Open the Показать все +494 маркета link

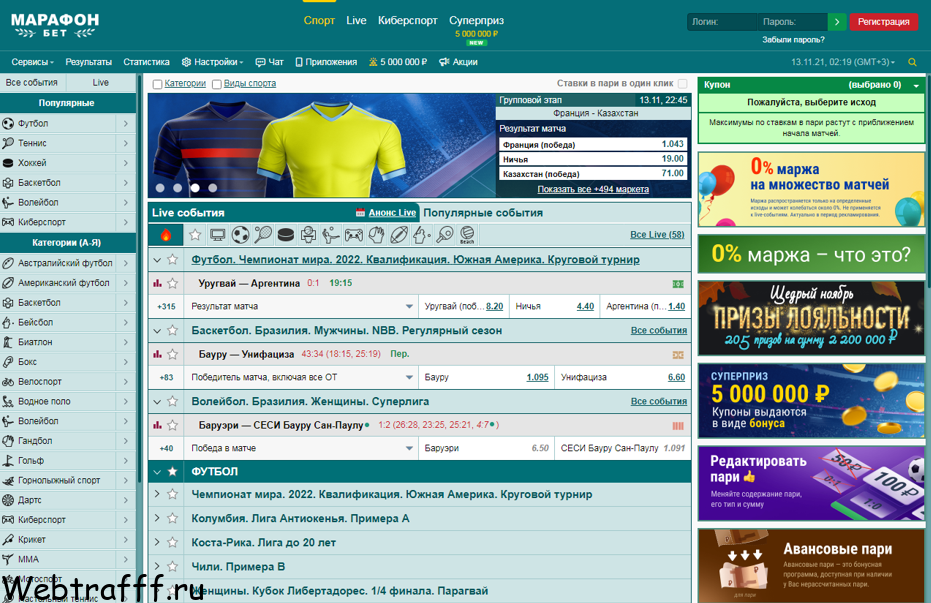593,189
